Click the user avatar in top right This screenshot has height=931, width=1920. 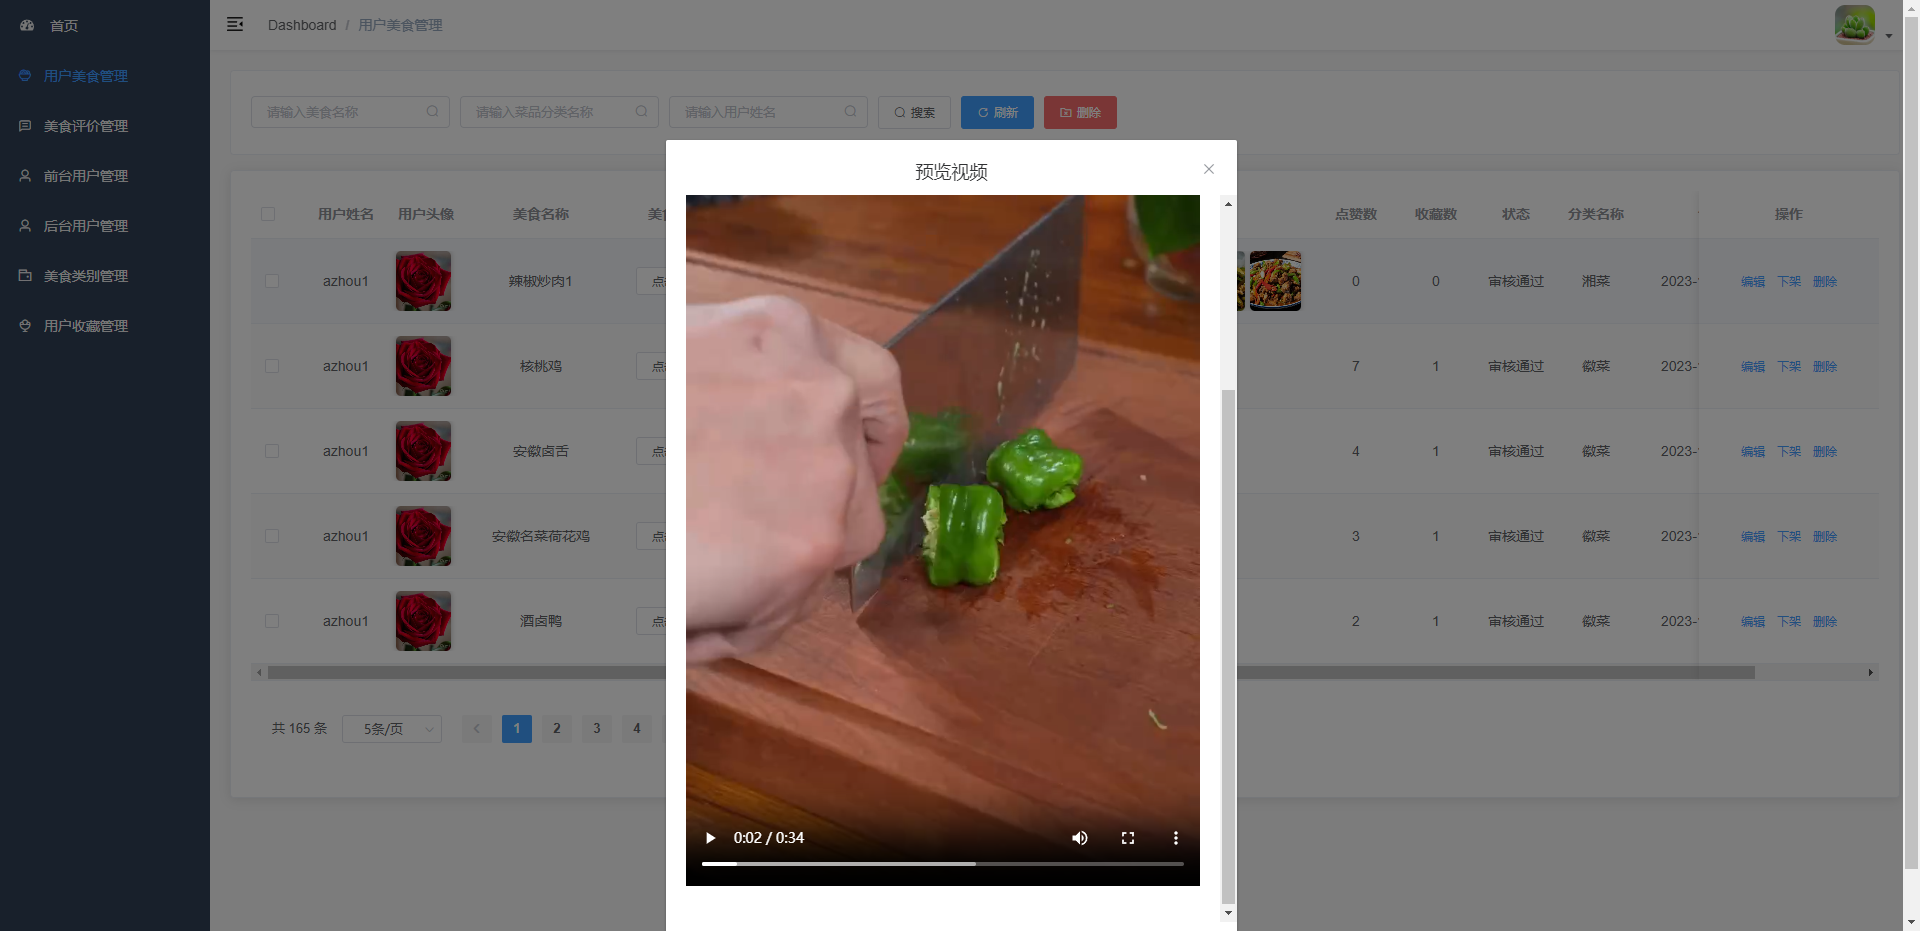coord(1854,25)
